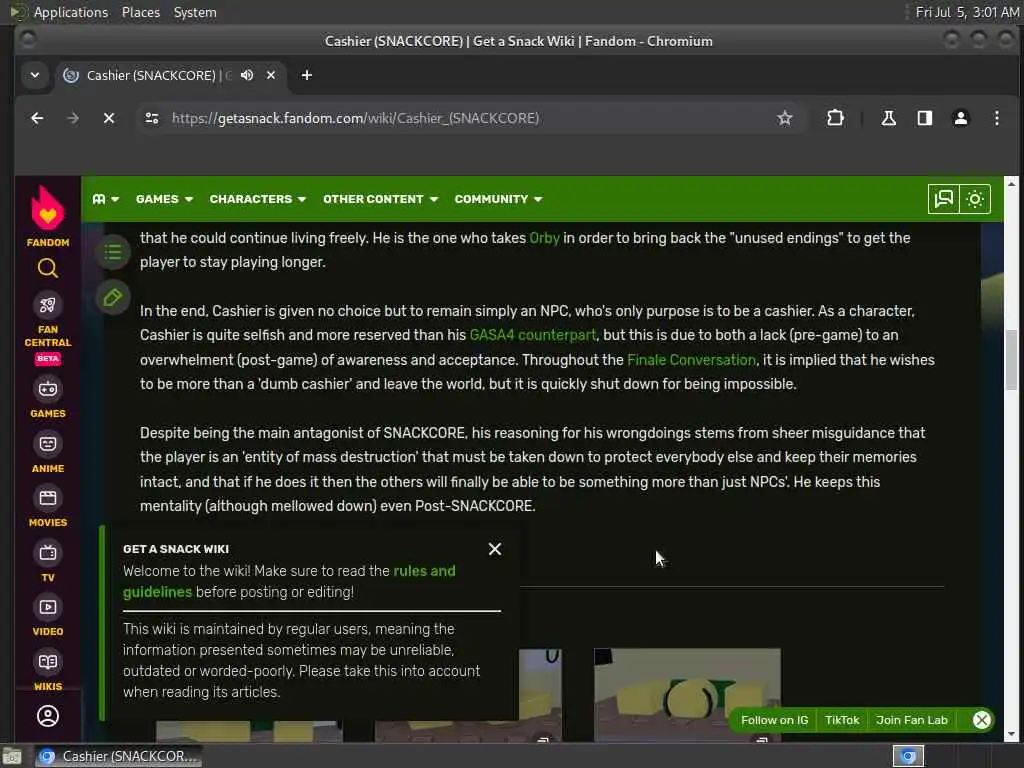The image size is (1024, 768).
Task: Bookmark this page with the star
Action: click(784, 118)
